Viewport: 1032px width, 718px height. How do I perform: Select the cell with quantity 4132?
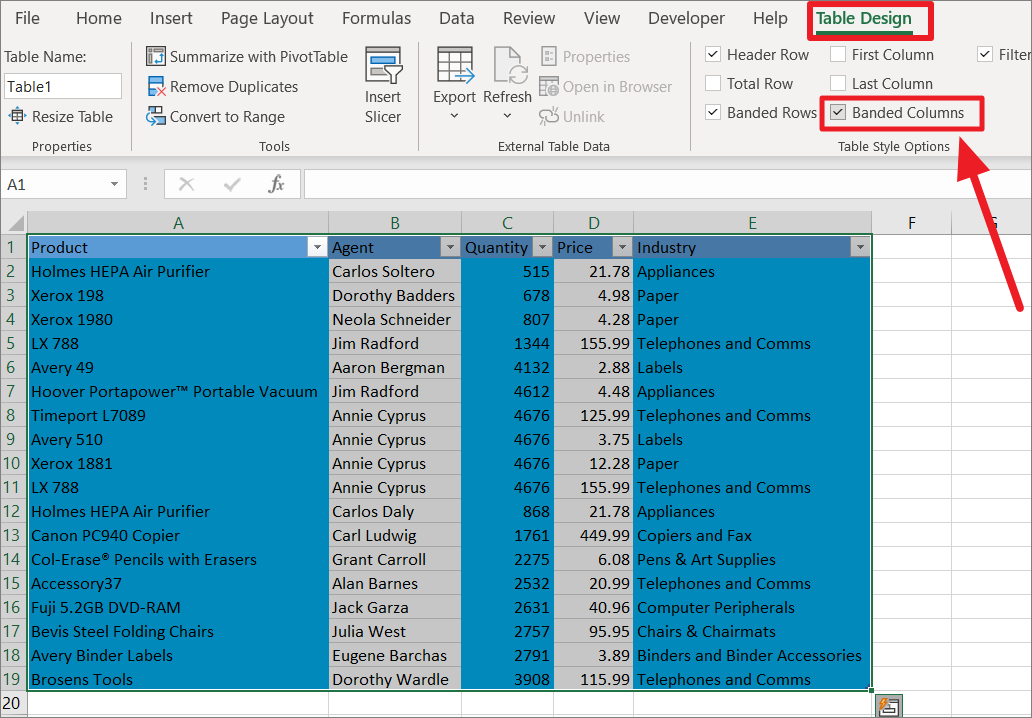click(507, 367)
